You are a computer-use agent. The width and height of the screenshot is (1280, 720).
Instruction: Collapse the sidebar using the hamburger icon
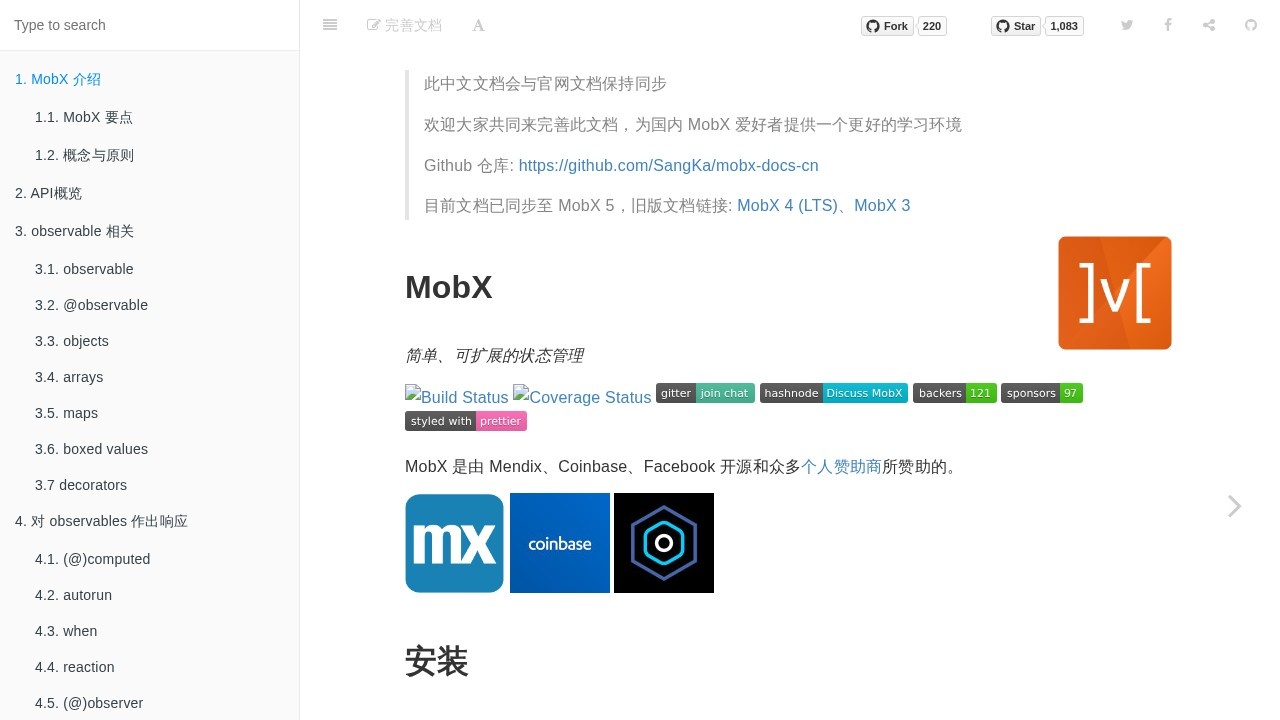coord(330,25)
